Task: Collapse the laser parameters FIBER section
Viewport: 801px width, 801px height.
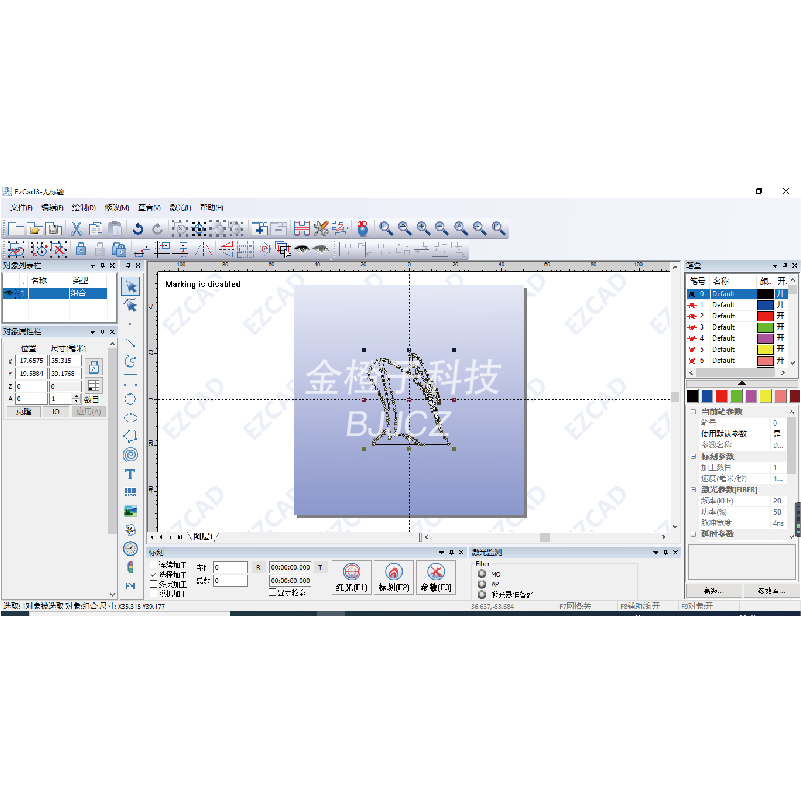Action: pos(691,489)
